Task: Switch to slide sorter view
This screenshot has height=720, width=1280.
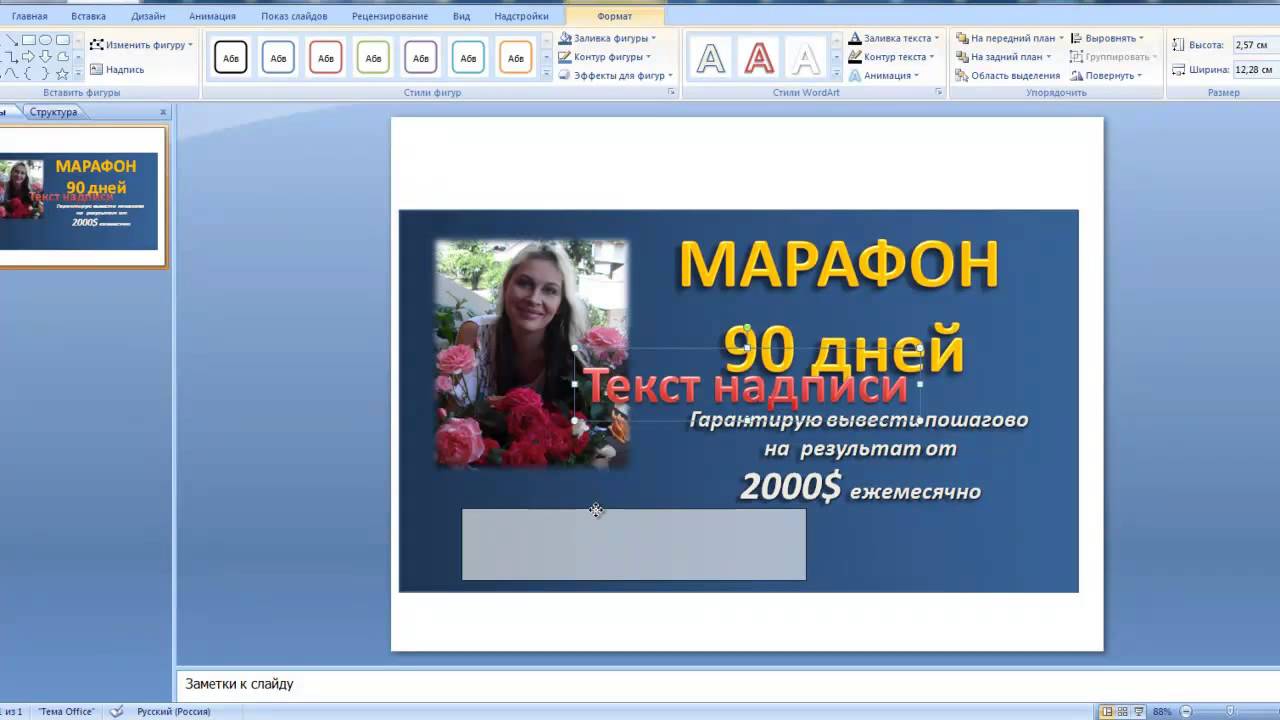Action: (1122, 712)
